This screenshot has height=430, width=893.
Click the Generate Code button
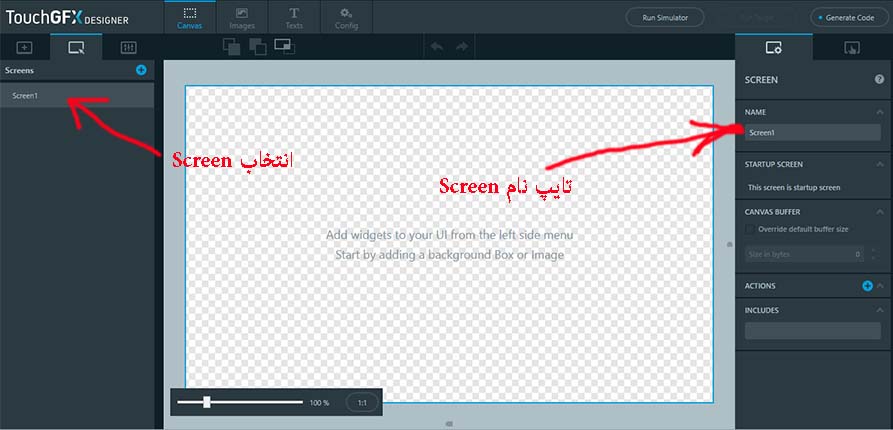click(x=848, y=17)
